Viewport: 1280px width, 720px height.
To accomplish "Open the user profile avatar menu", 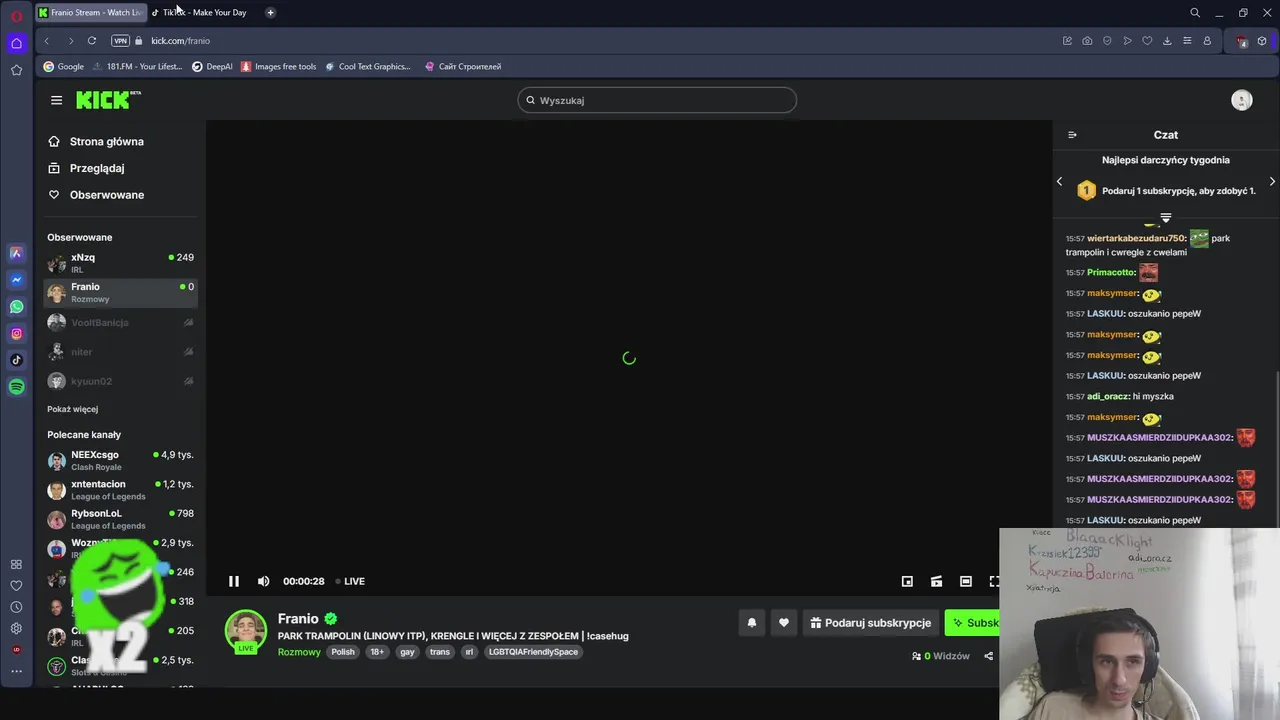I will (1242, 100).
